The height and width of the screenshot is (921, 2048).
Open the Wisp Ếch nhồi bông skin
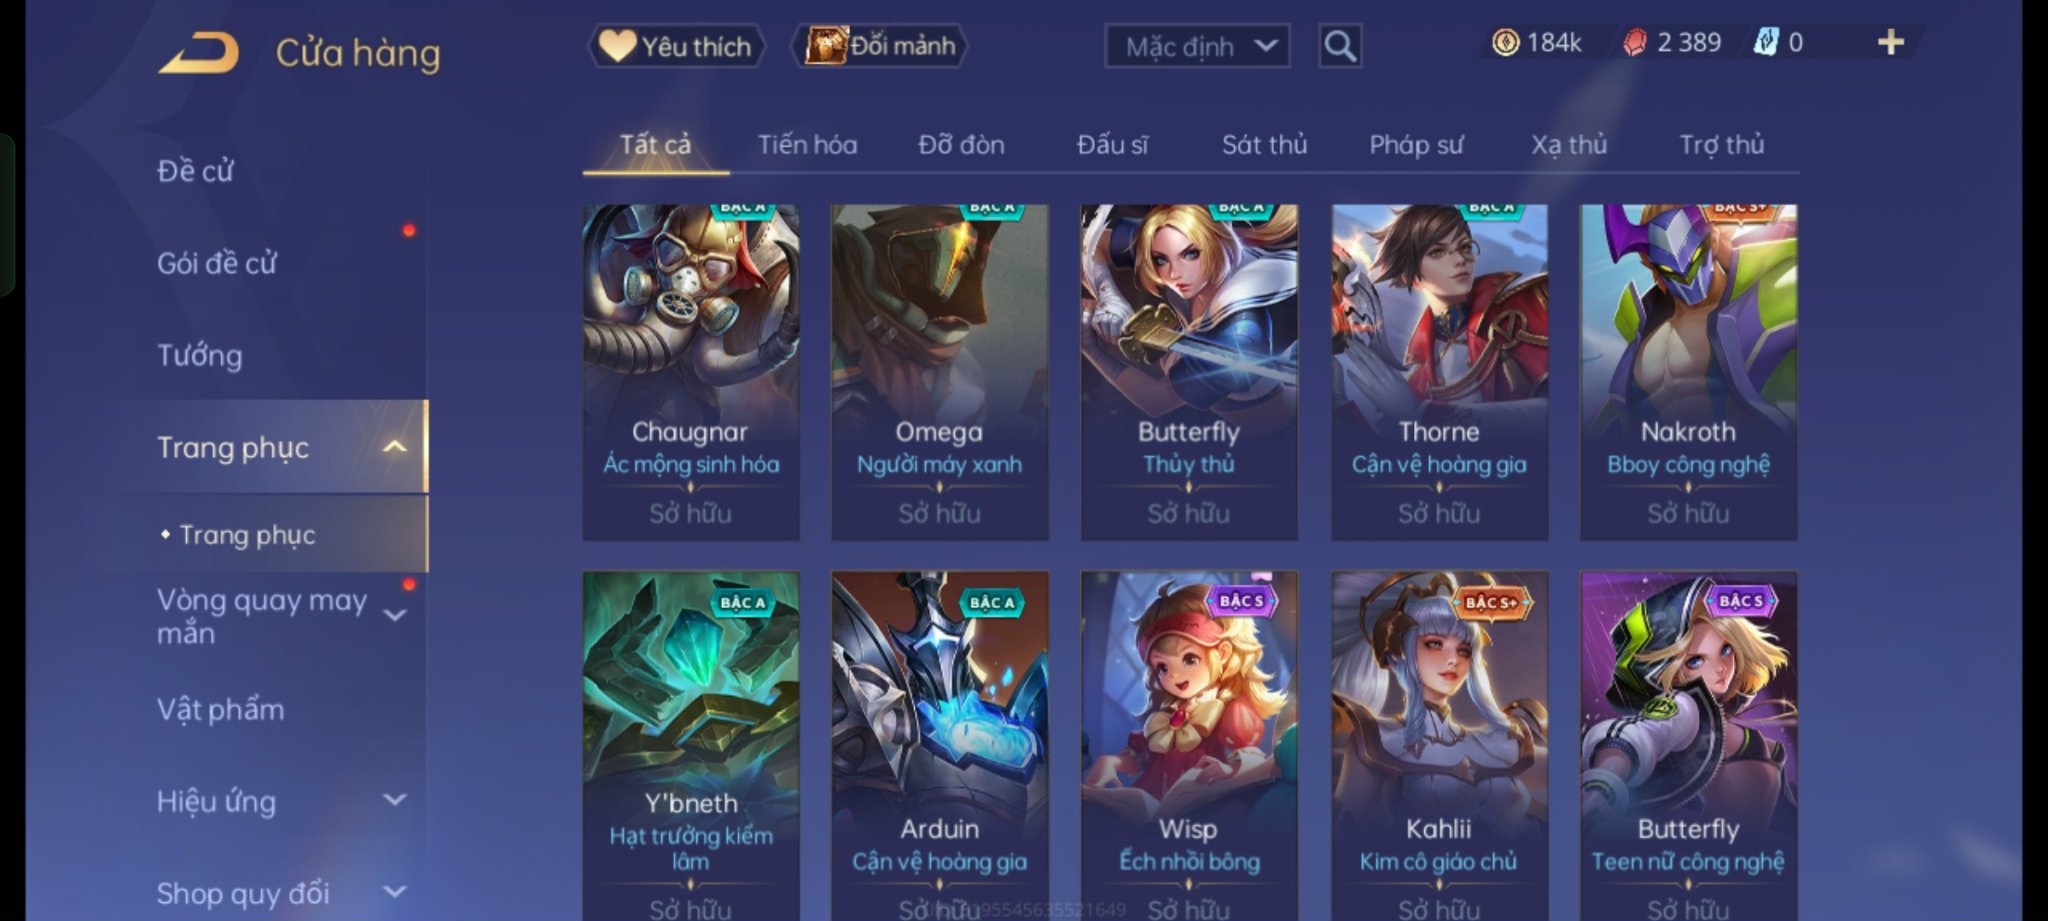(1189, 745)
